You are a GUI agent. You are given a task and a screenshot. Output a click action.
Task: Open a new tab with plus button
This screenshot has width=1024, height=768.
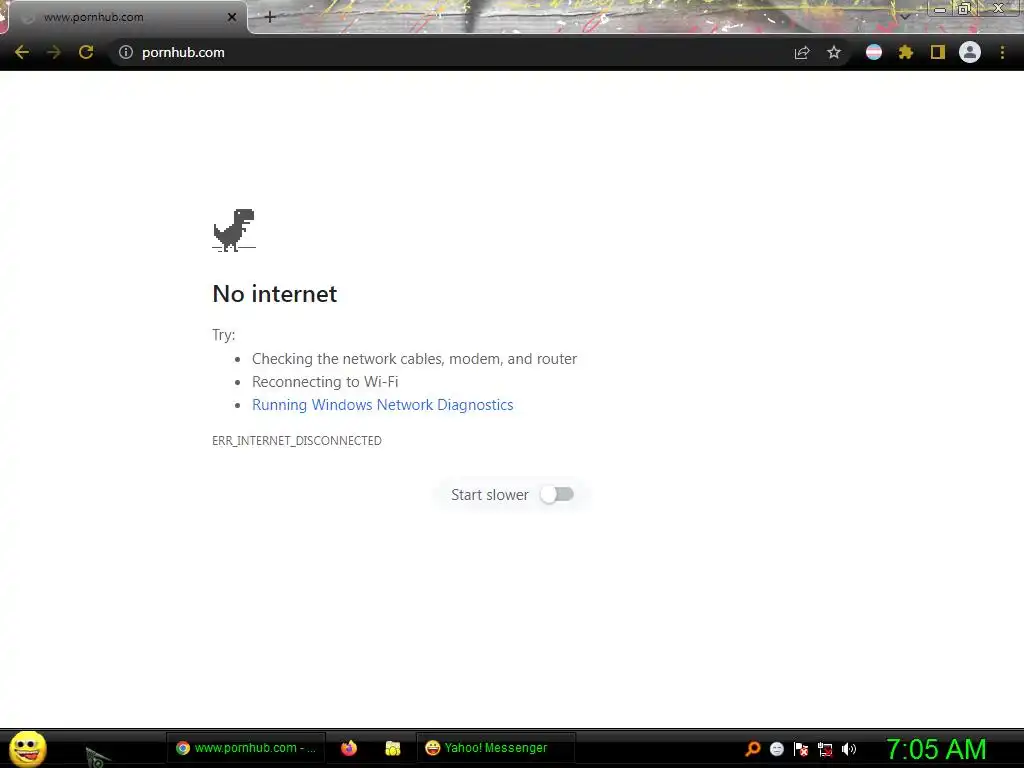[x=270, y=17]
